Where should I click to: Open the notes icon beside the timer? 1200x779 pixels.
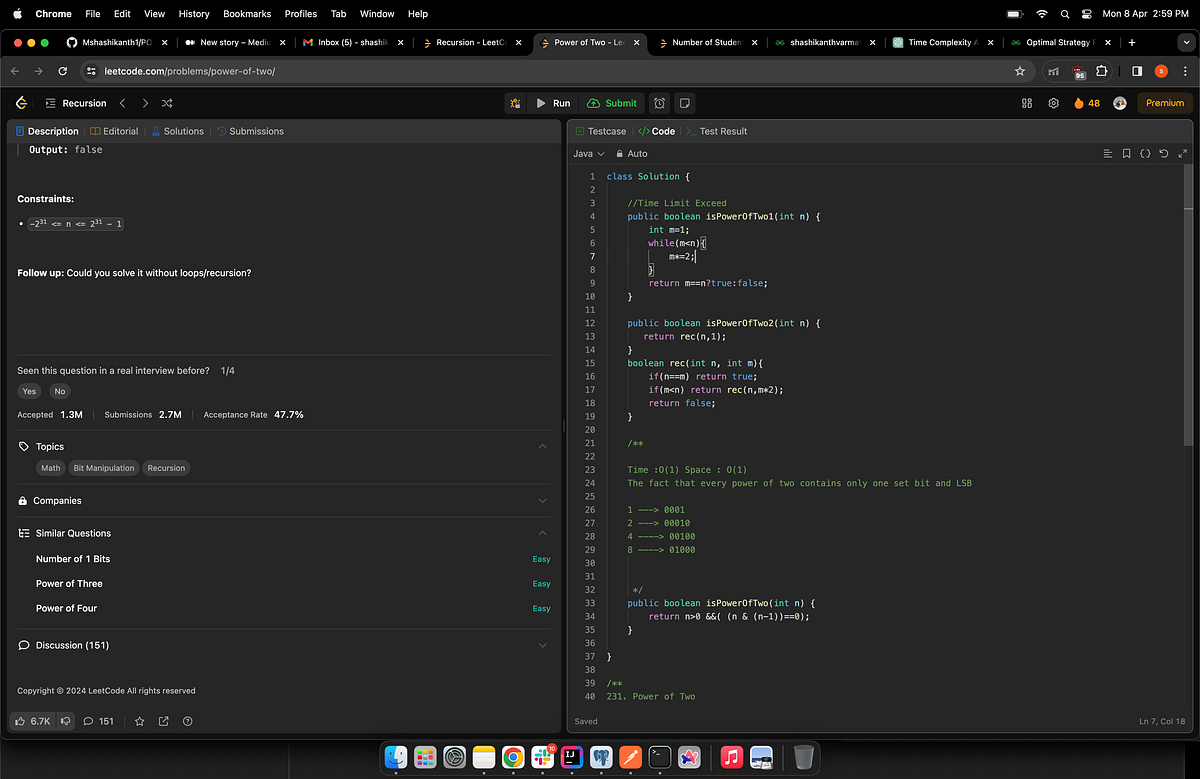pyautogui.click(x=685, y=103)
